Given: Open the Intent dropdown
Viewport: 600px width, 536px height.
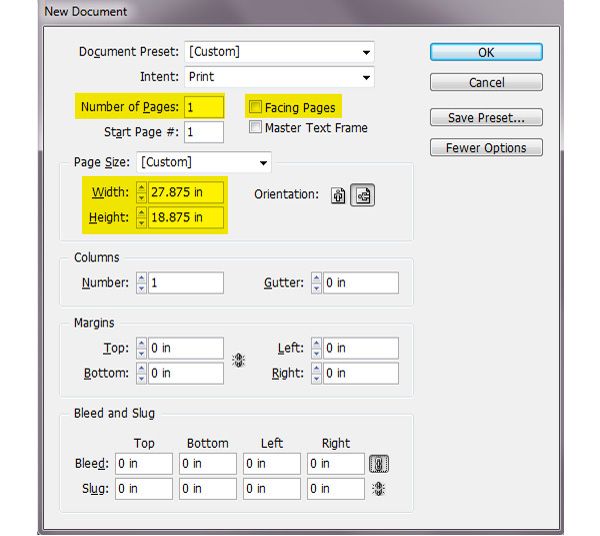Looking at the screenshot, I should click(x=279, y=77).
